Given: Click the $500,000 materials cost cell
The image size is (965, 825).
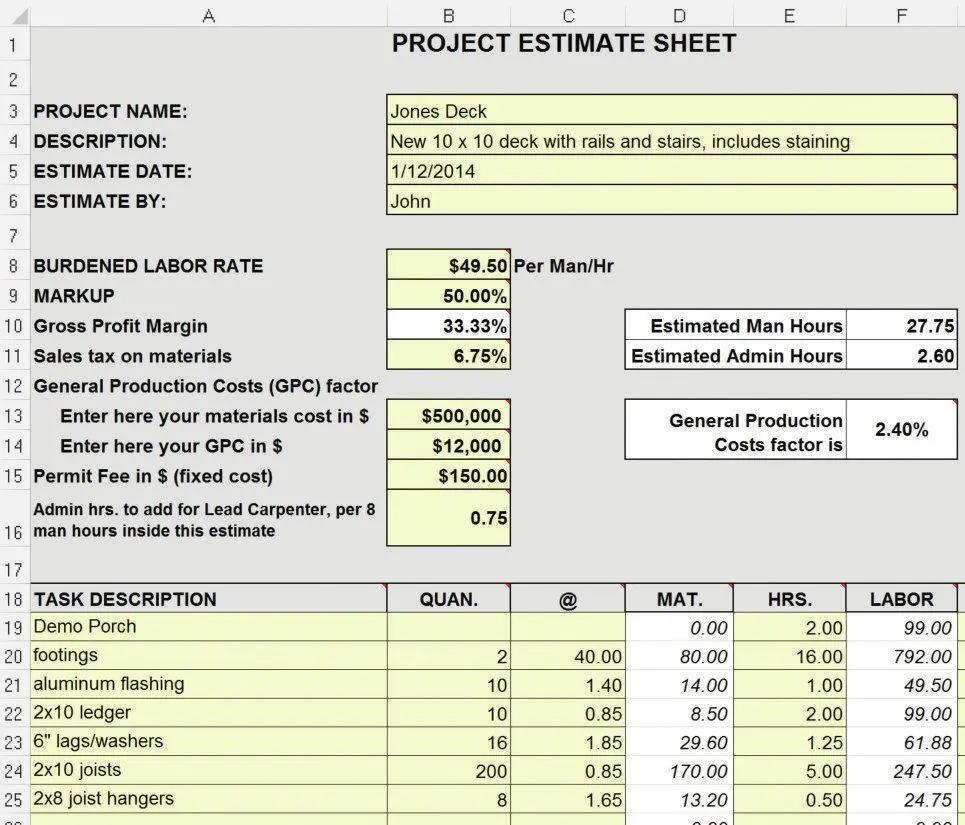Looking at the screenshot, I should click(x=450, y=415).
